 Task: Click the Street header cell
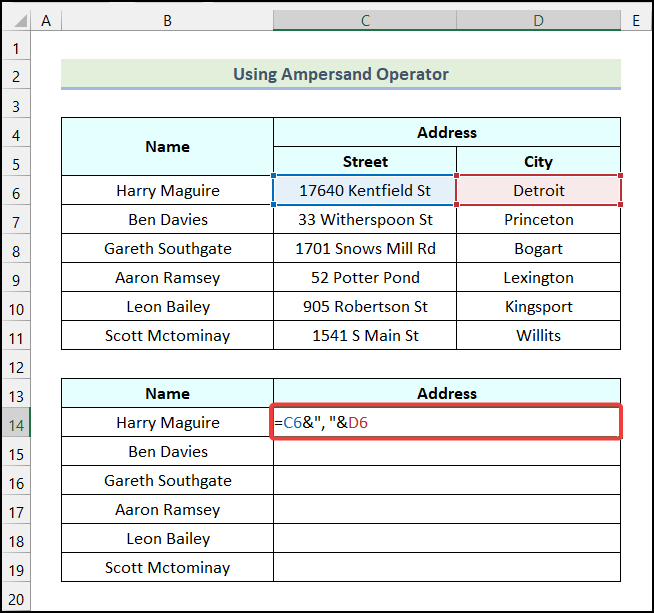pyautogui.click(x=365, y=161)
